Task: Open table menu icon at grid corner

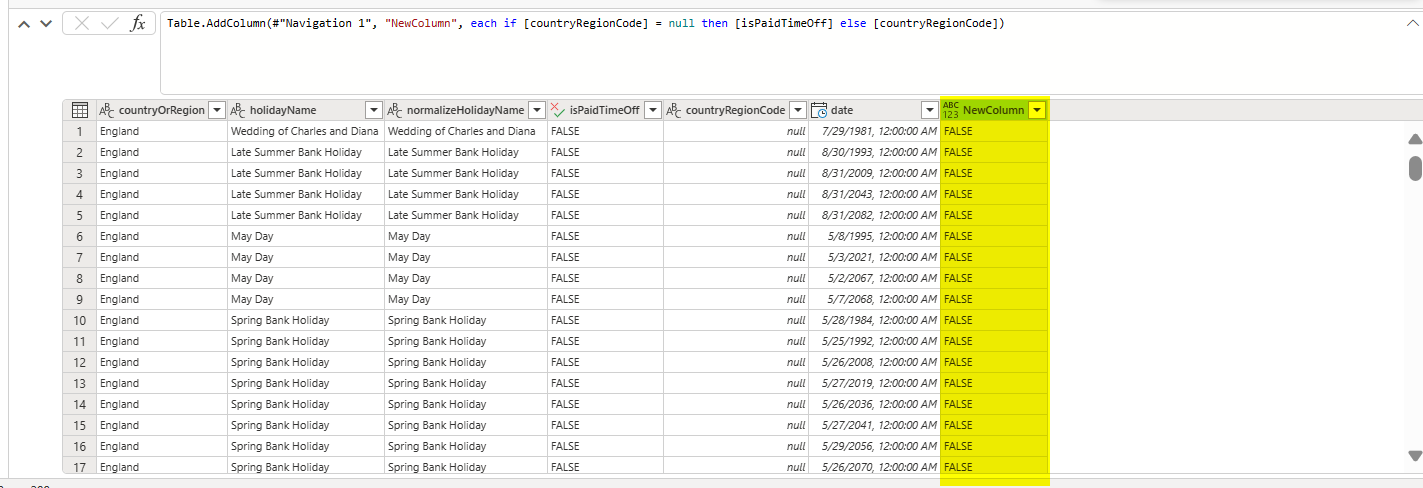Action: [x=80, y=110]
